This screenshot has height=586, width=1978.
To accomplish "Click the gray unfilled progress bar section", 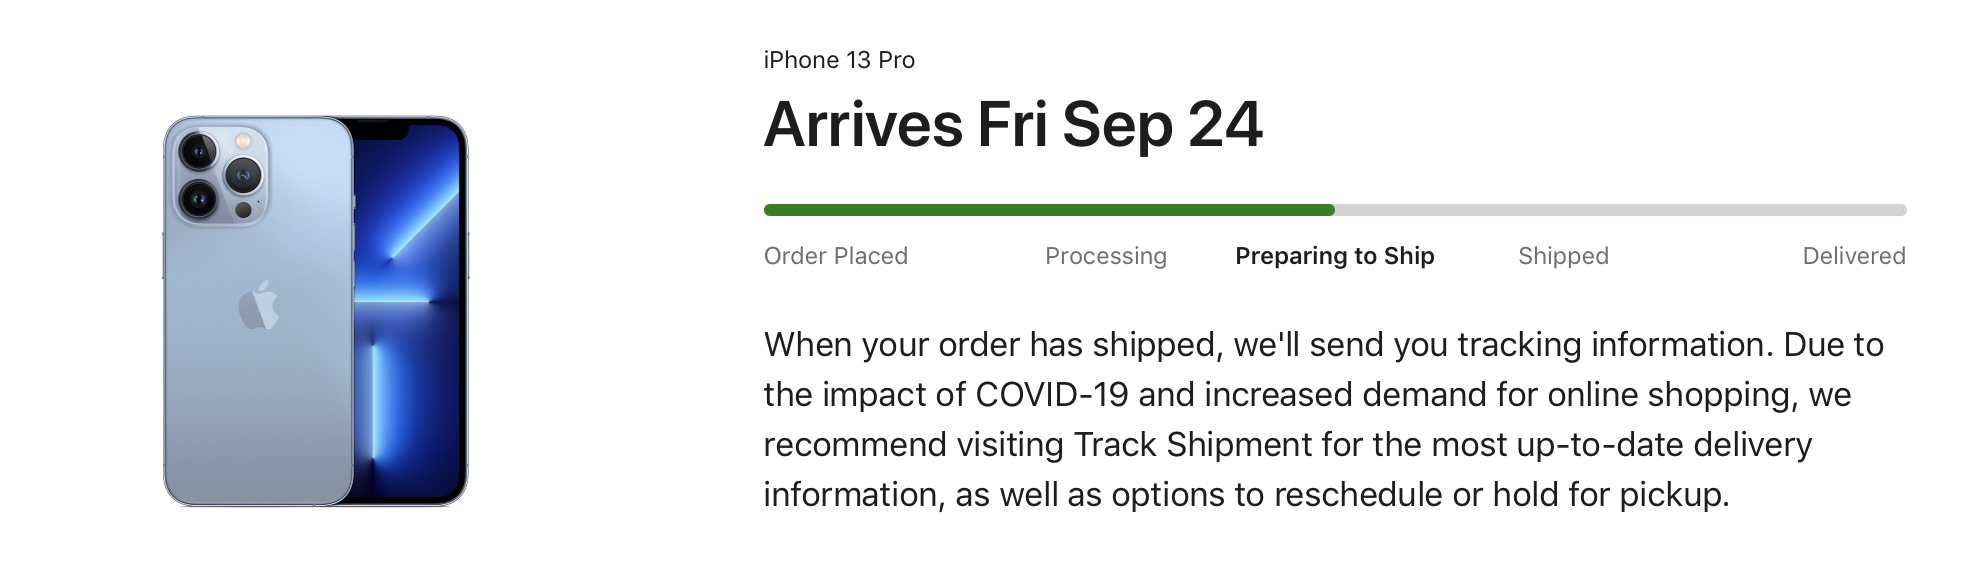I will coord(1621,210).
